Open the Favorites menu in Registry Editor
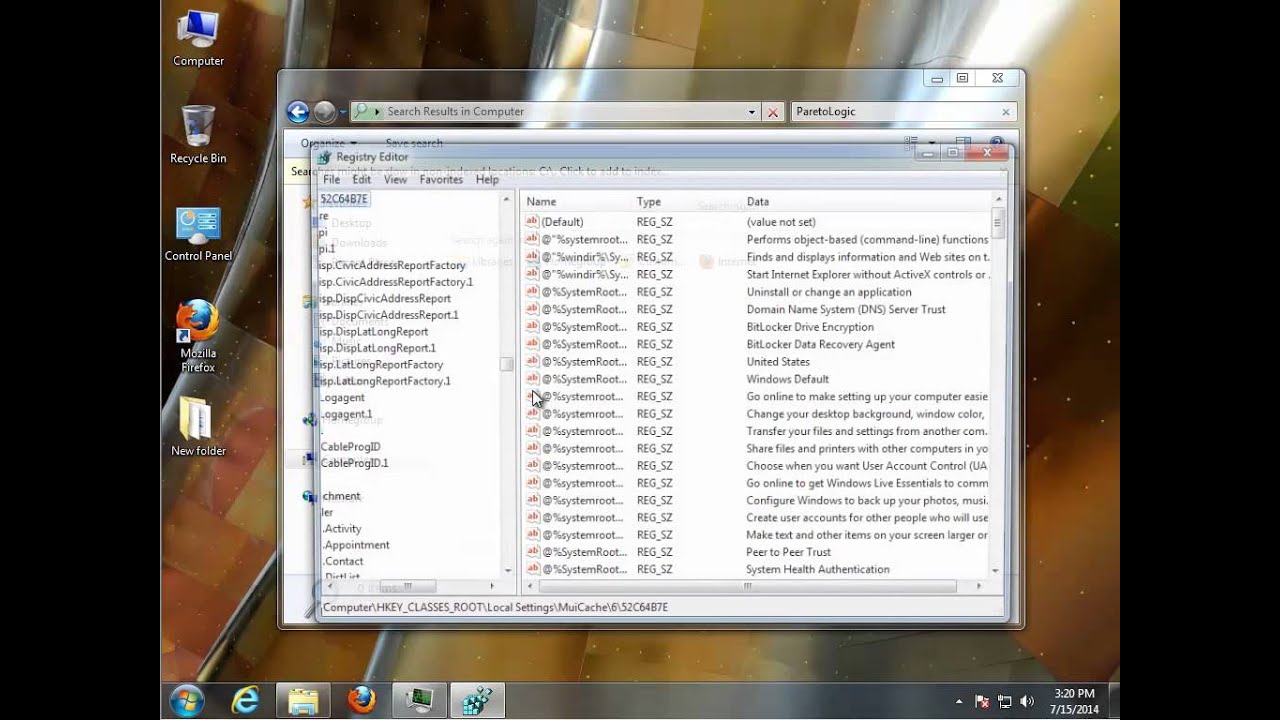1280x720 pixels. pyautogui.click(x=441, y=180)
